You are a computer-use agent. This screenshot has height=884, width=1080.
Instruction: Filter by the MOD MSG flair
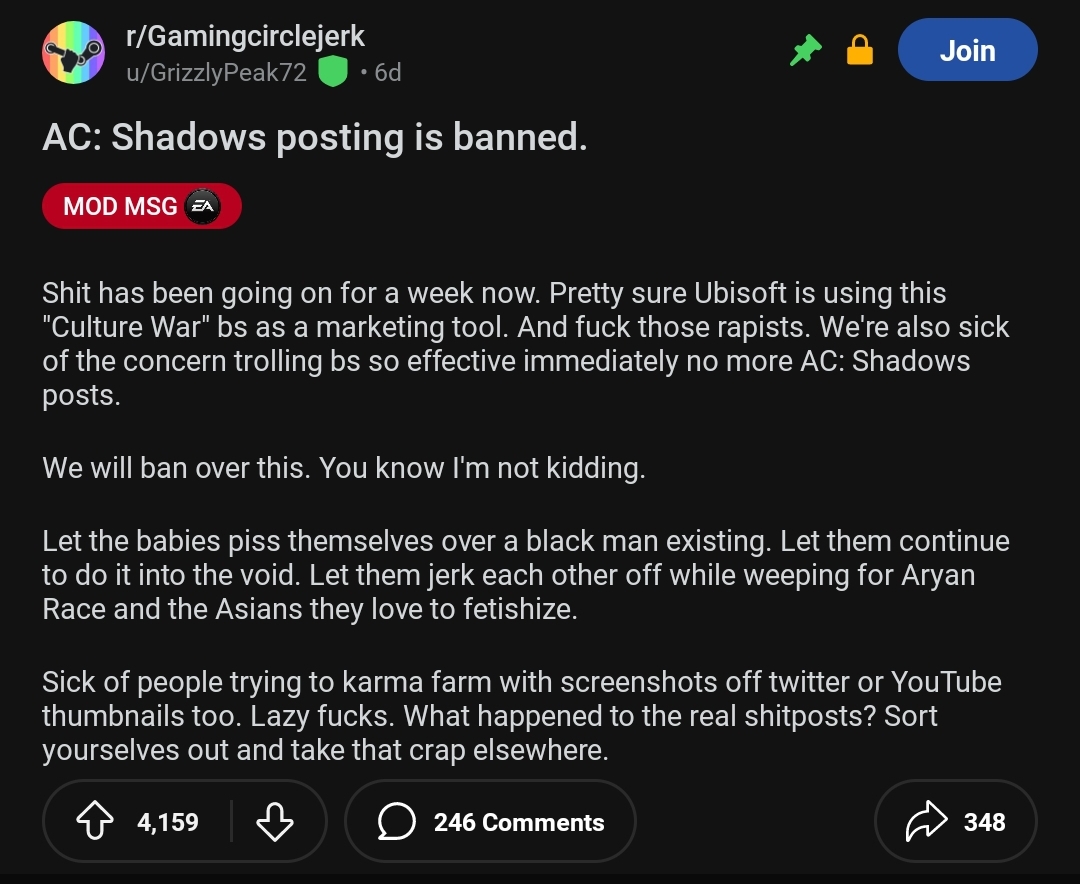pos(142,206)
